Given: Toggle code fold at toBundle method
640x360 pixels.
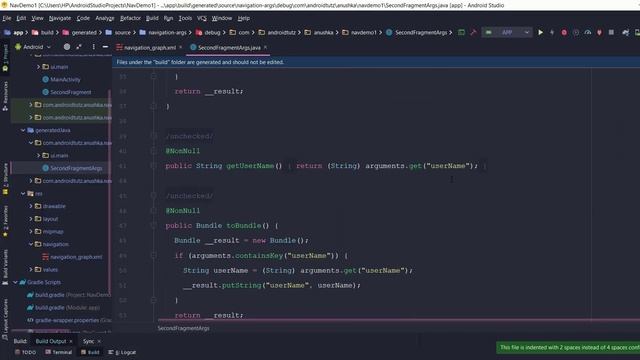Looking at the screenshot, I should [x=153, y=225].
